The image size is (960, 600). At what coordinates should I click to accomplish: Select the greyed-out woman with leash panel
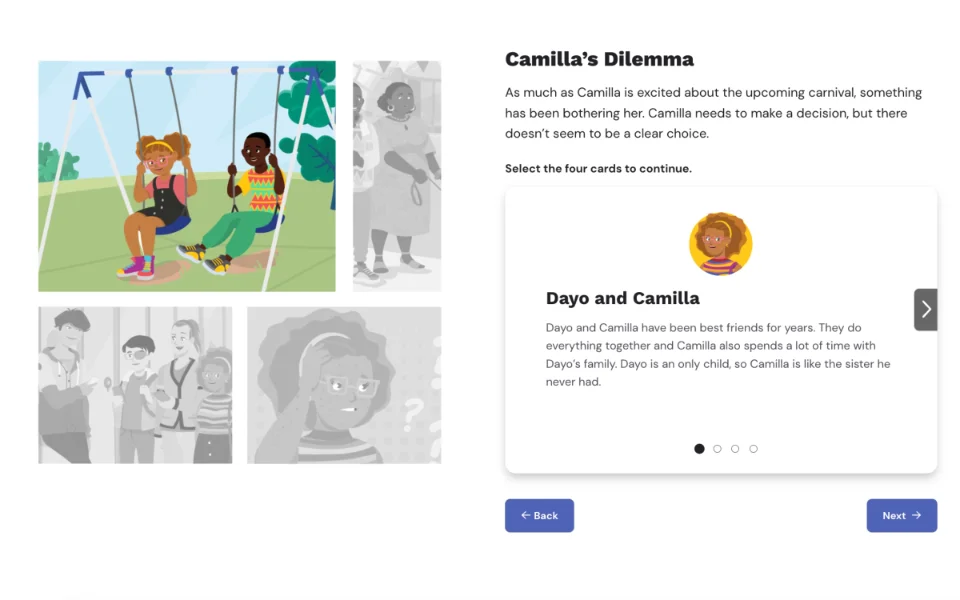[x=397, y=176]
